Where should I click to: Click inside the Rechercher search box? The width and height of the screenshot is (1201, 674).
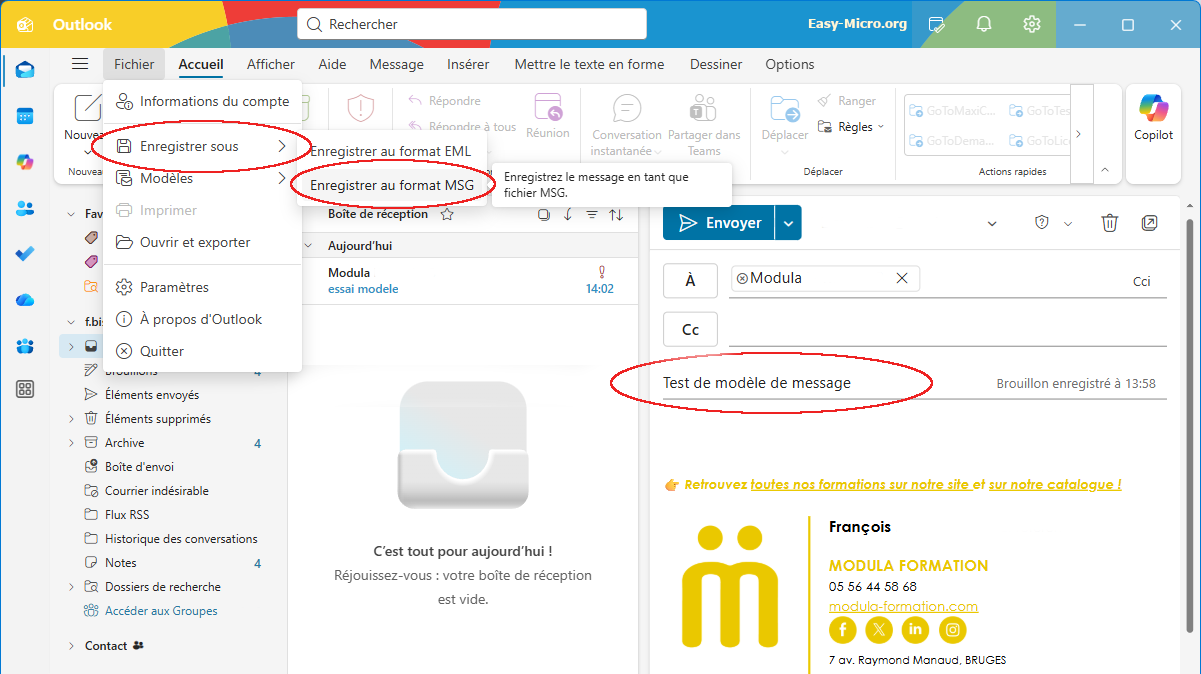coord(470,23)
